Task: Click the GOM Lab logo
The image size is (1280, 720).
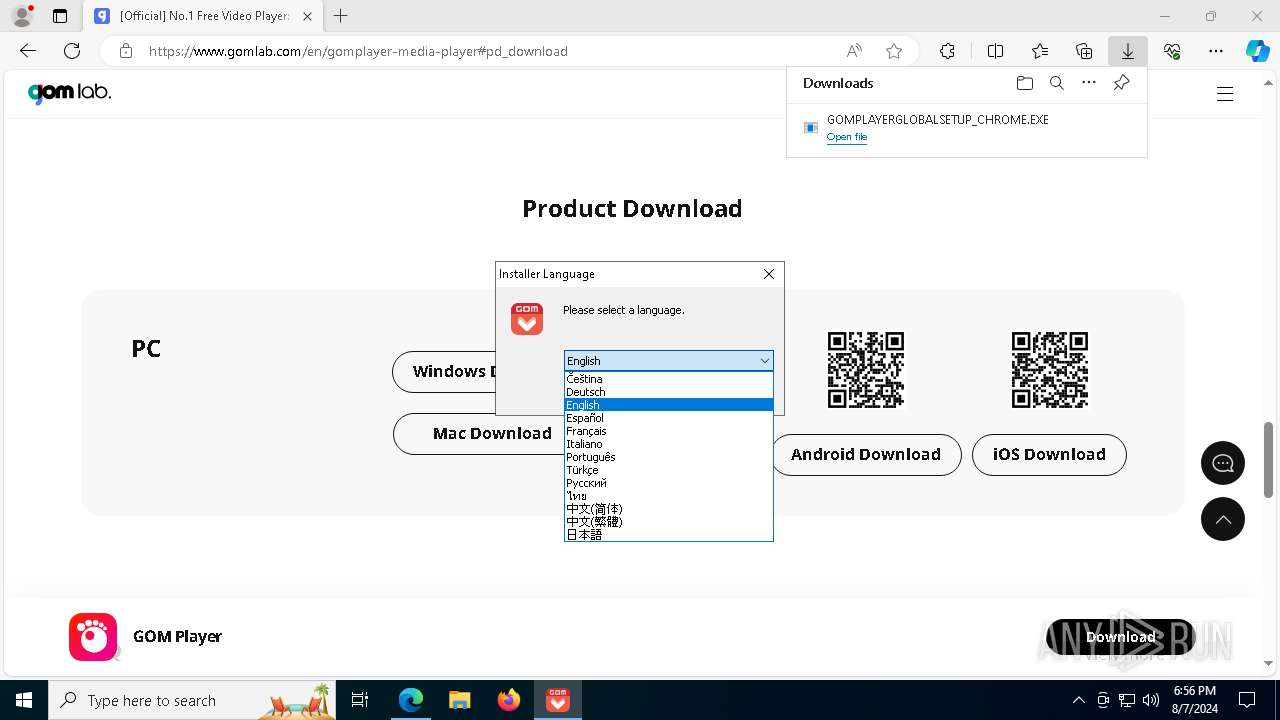Action: [x=69, y=93]
